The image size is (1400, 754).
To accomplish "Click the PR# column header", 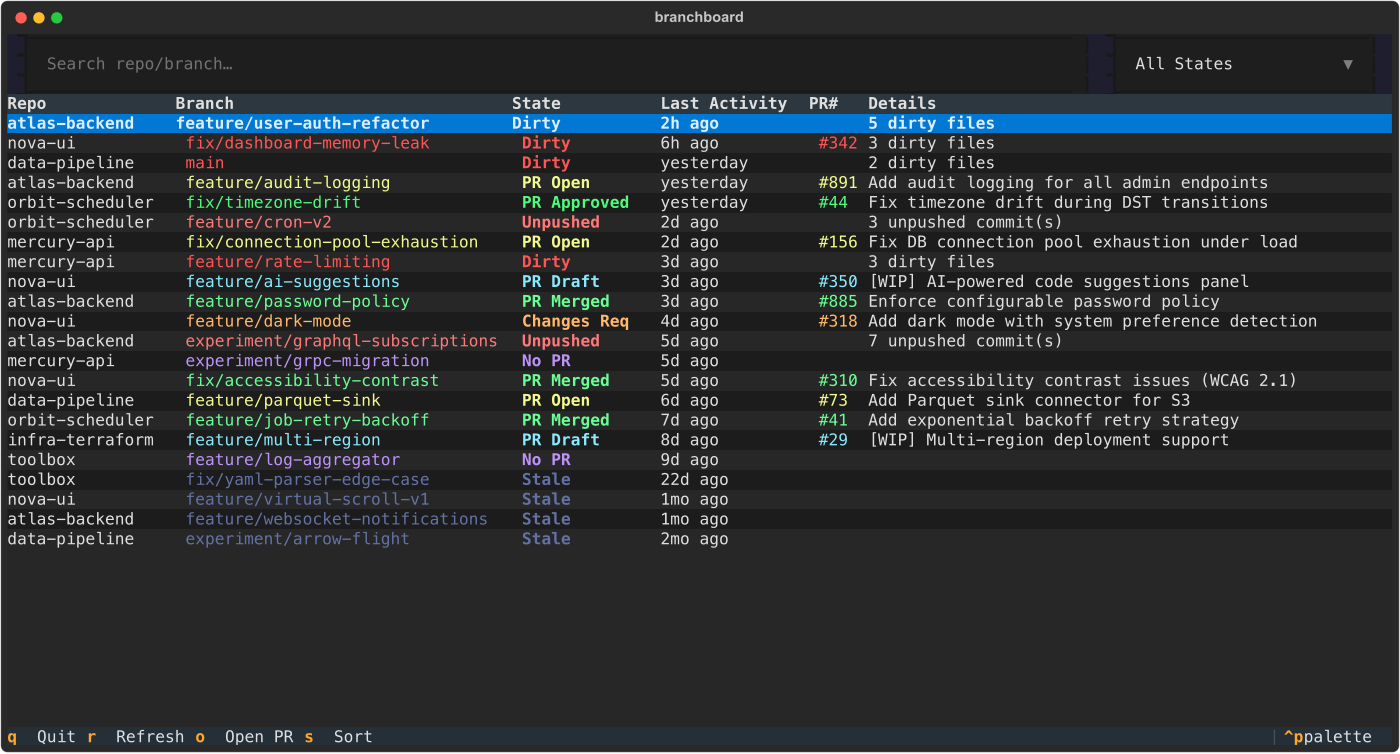I will pyautogui.click(x=824, y=103).
